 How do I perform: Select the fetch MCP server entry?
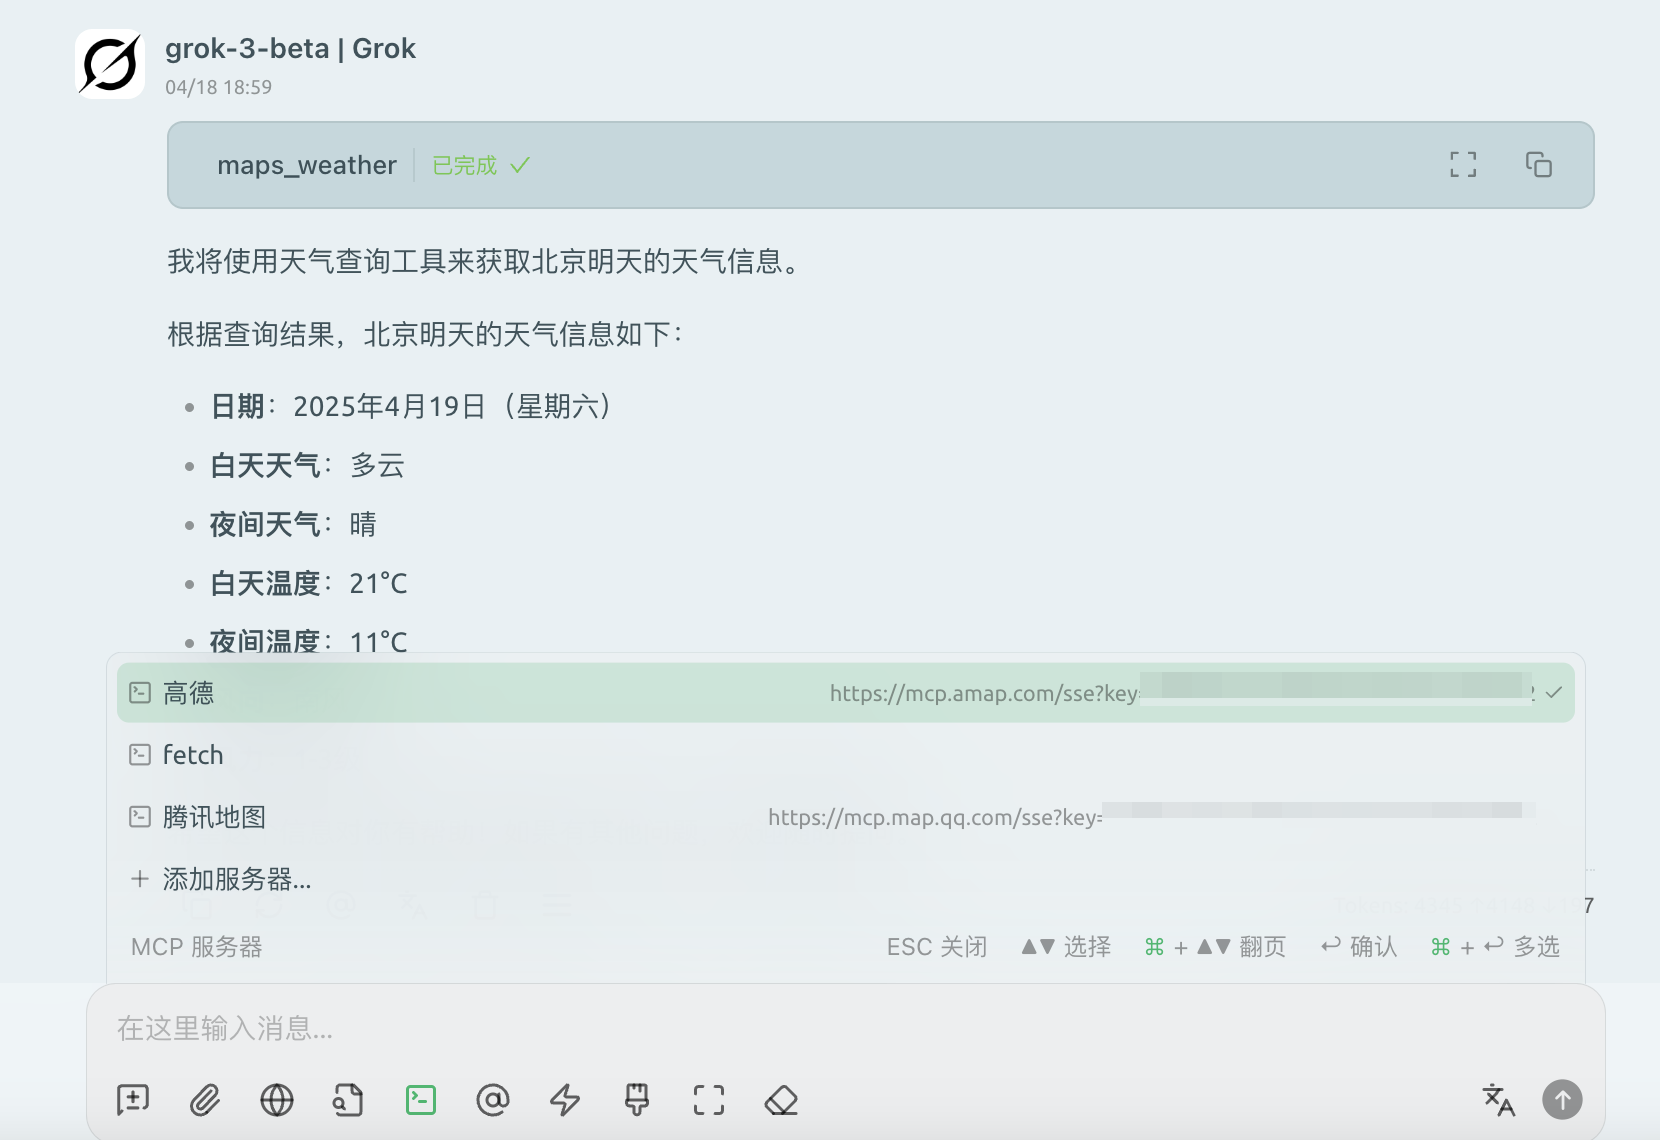[845, 755]
